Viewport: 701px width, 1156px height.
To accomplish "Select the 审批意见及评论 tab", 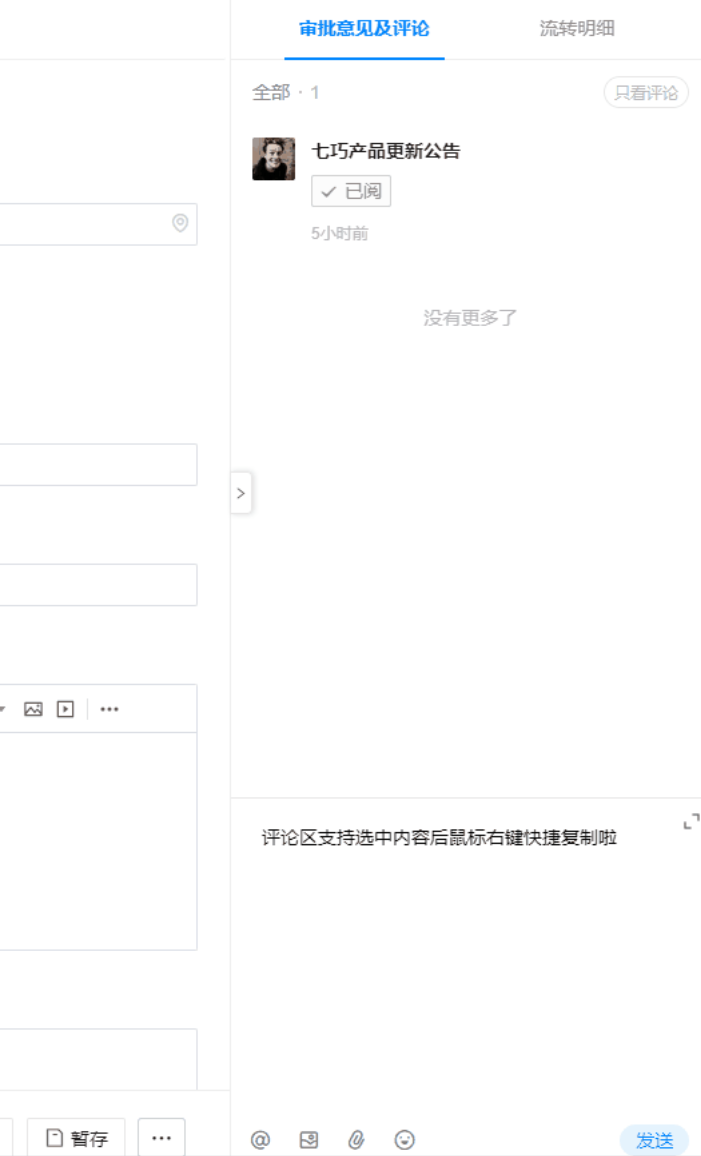I will [364, 29].
